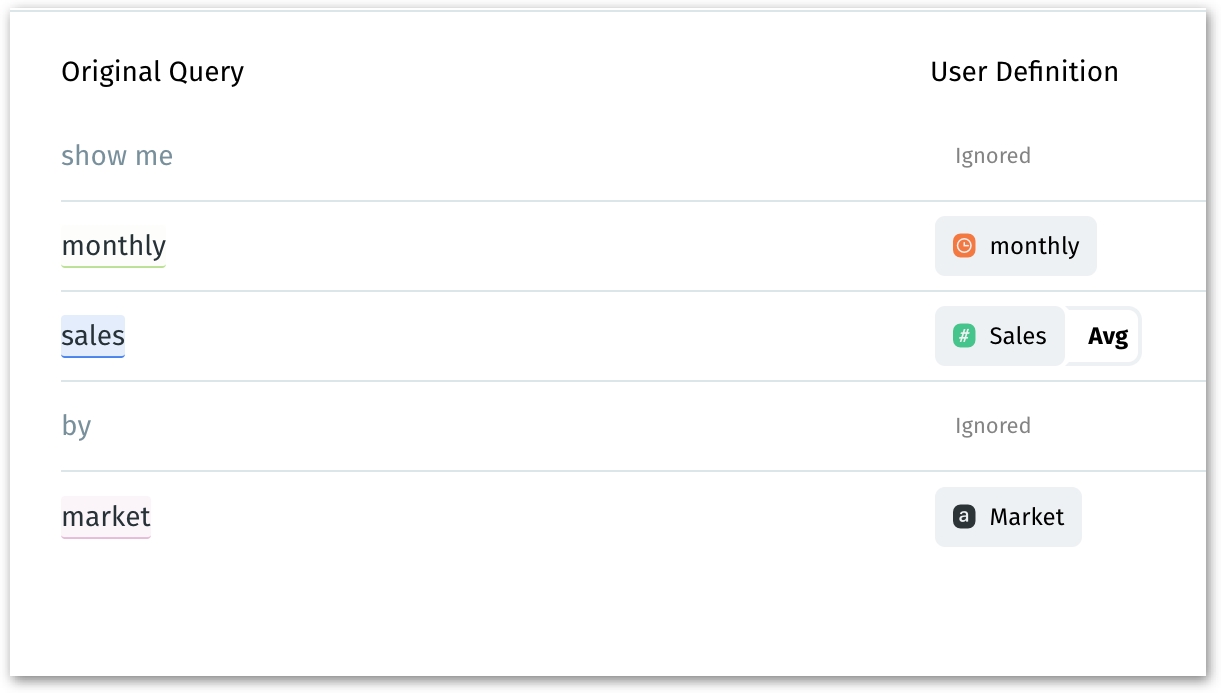Select the monthly definition chip label
The image size is (1221, 693).
(x=1034, y=246)
